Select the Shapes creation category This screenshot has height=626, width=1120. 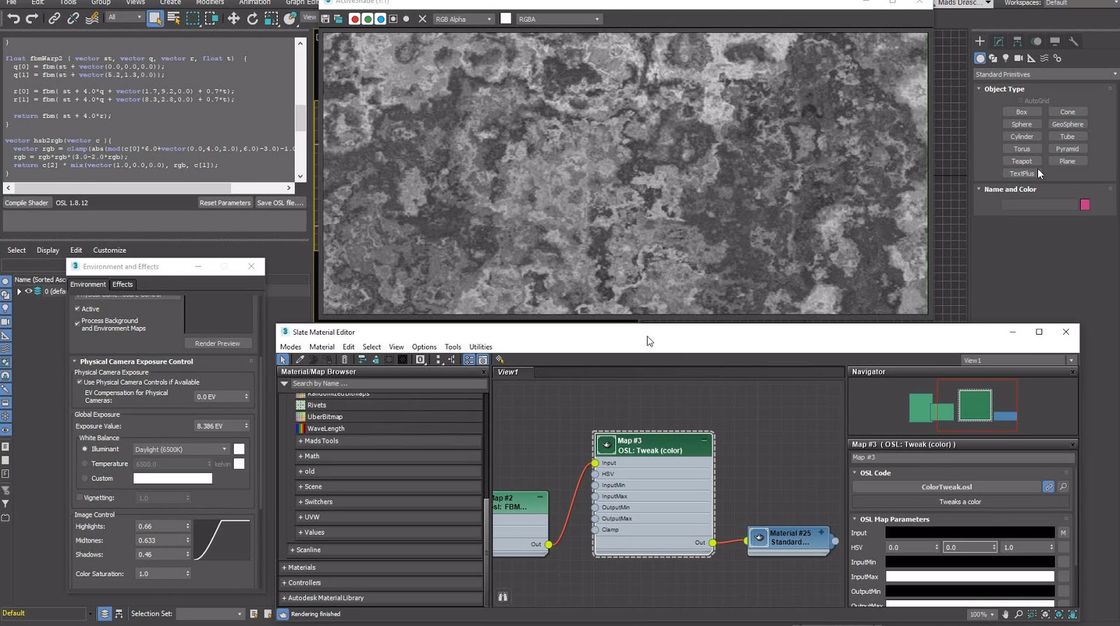pyautogui.click(x=993, y=58)
